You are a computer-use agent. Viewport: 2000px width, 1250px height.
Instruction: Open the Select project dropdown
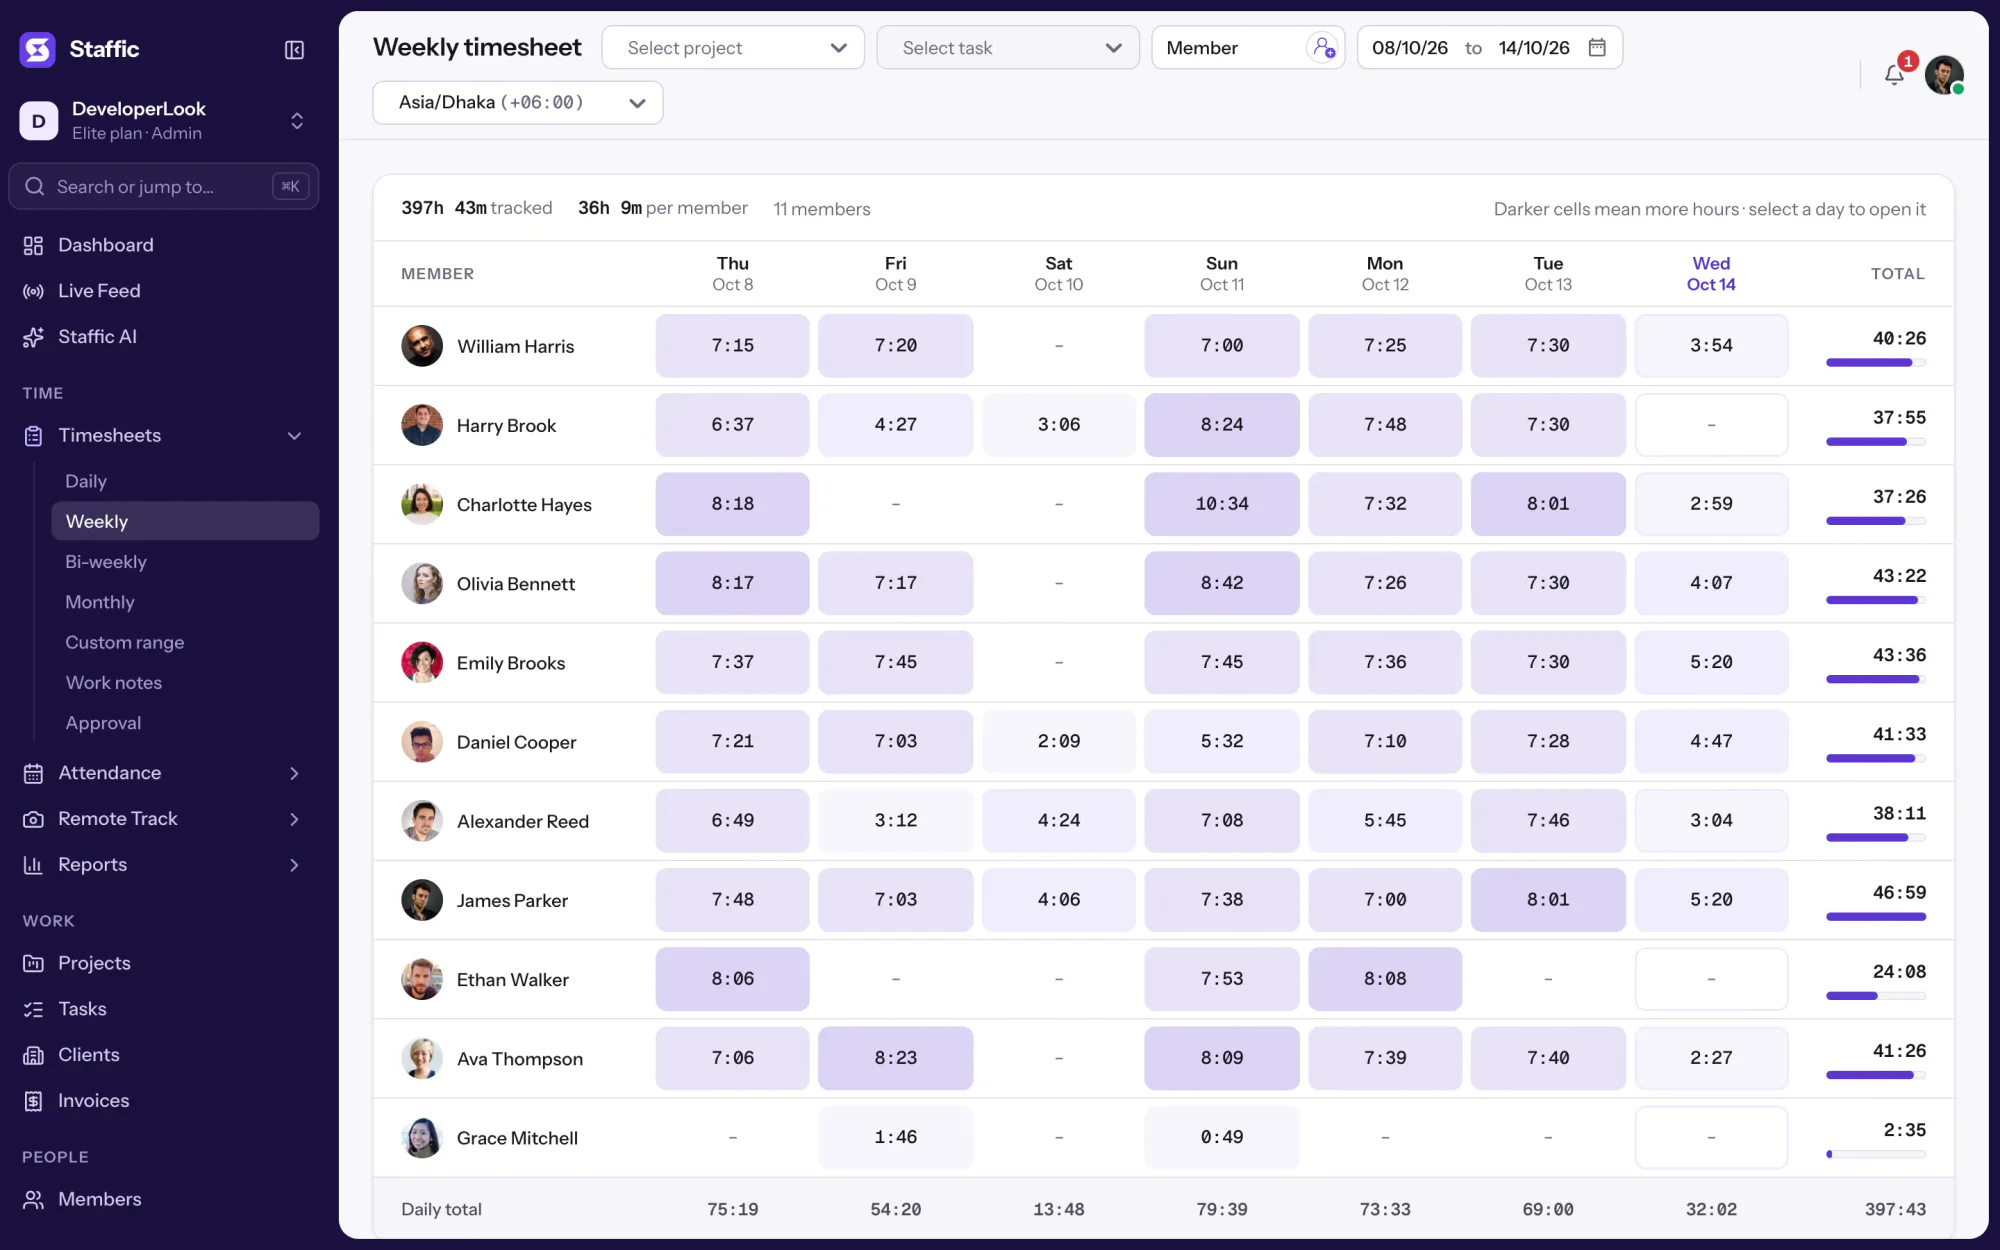click(733, 48)
